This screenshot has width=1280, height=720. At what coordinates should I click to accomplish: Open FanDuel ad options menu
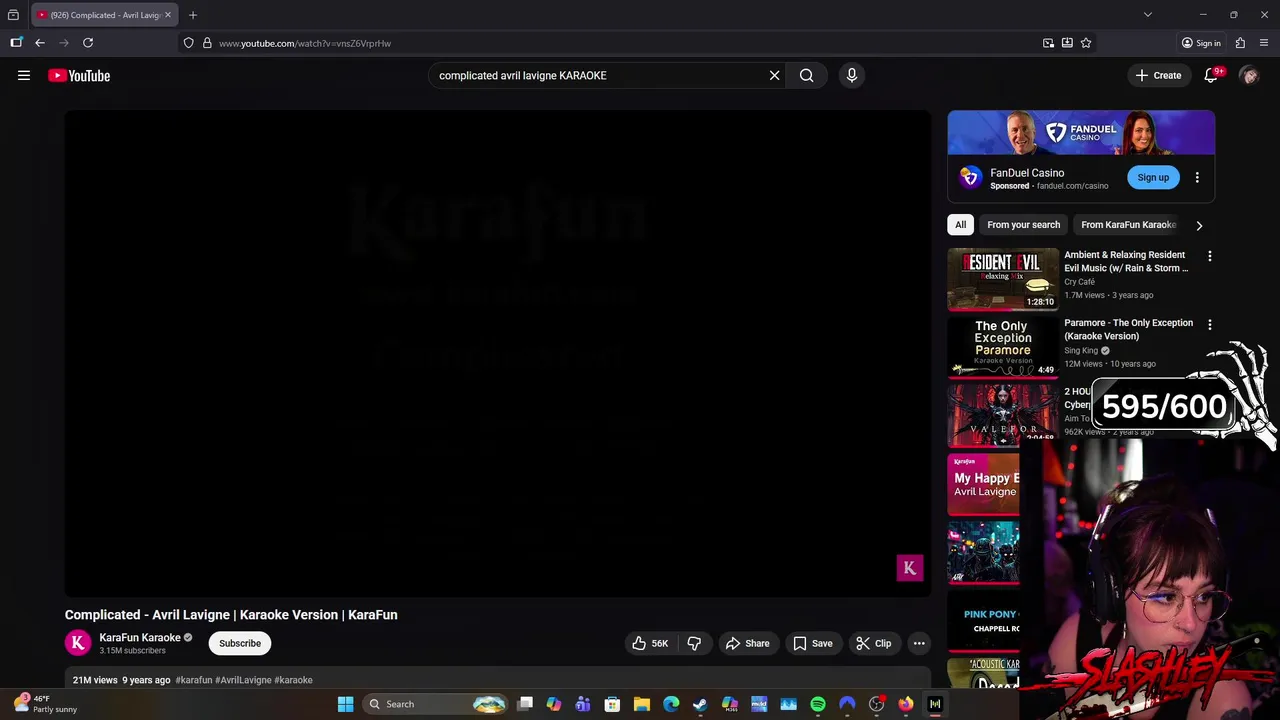pos(1197,177)
